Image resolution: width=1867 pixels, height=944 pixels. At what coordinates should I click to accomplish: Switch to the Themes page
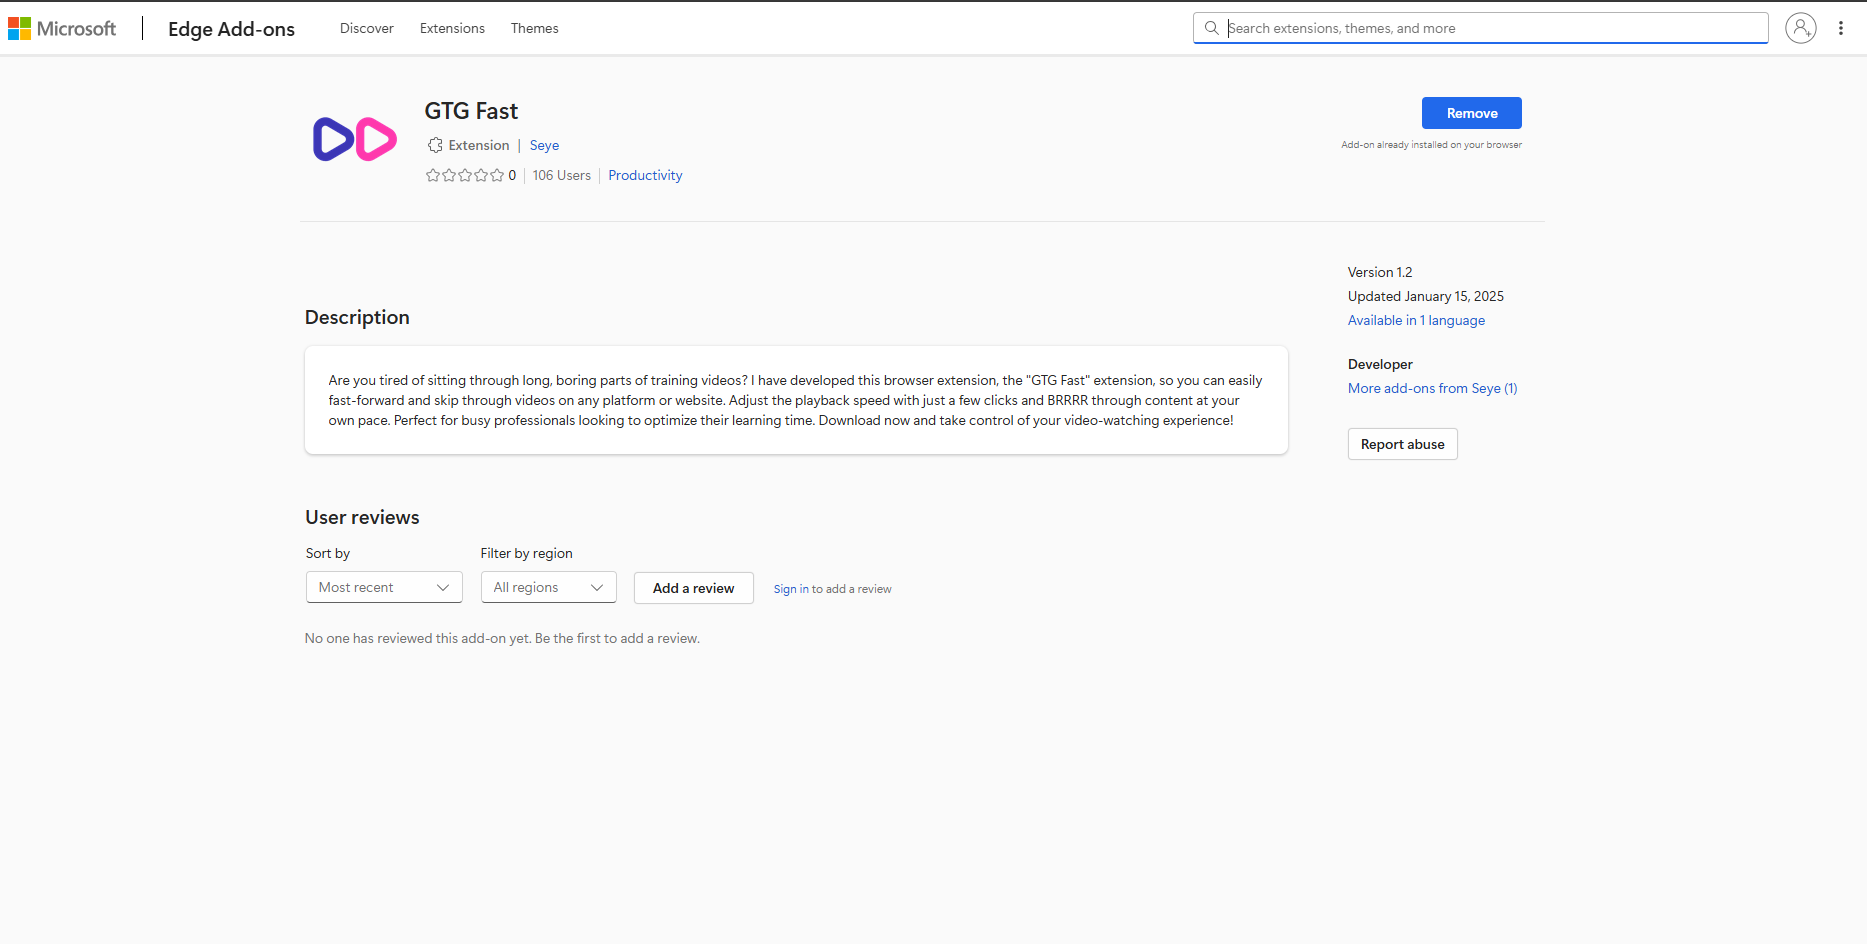[x=534, y=28]
